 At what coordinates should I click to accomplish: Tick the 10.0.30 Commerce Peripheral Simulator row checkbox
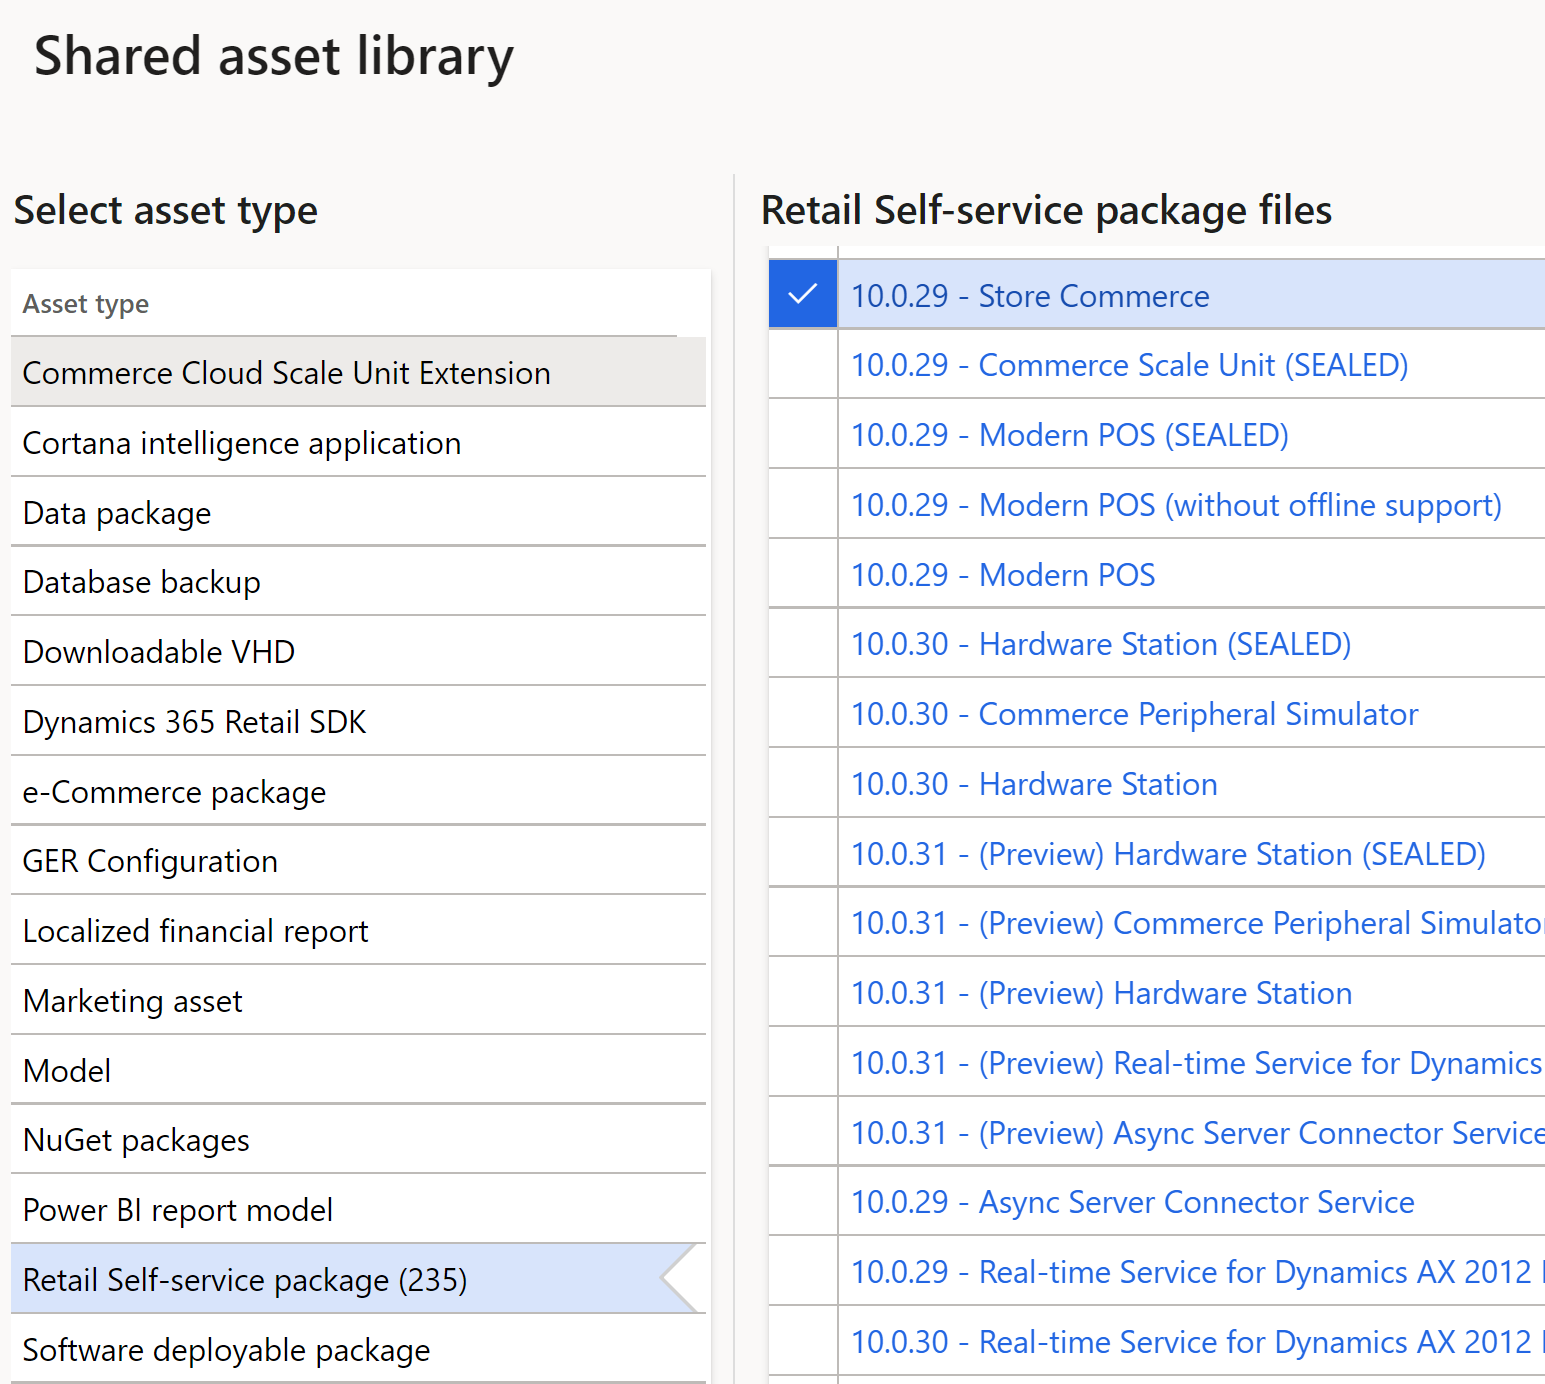(x=803, y=713)
